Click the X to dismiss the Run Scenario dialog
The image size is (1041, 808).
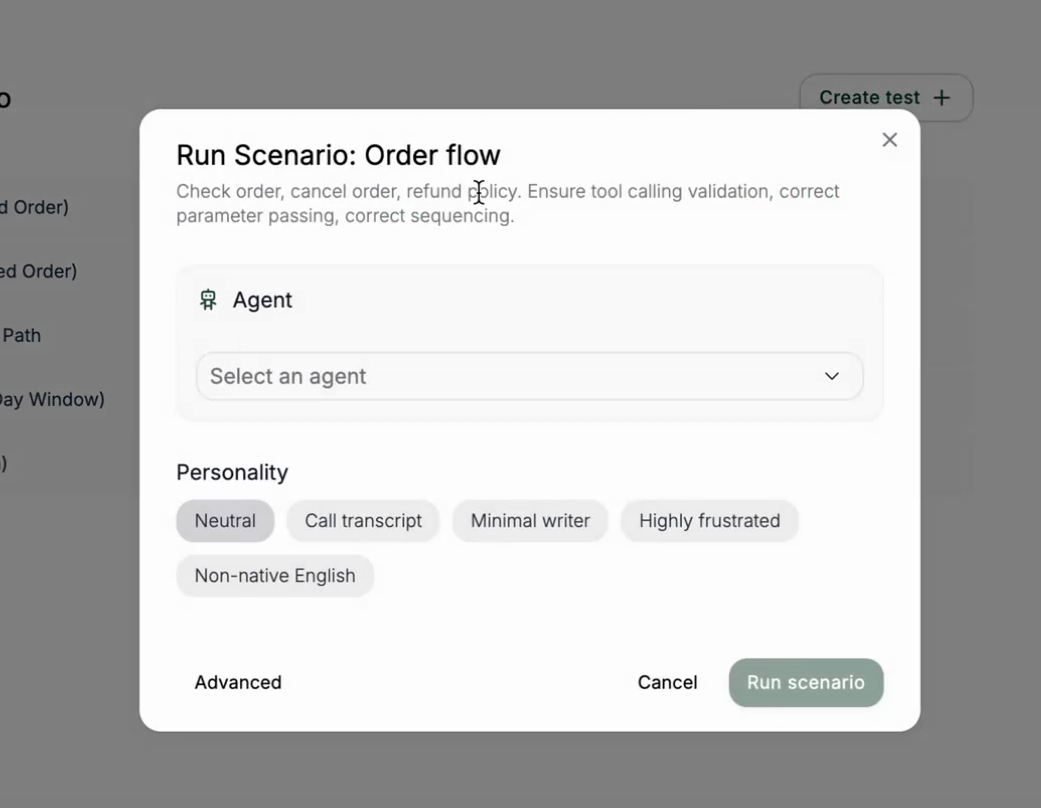coord(889,139)
